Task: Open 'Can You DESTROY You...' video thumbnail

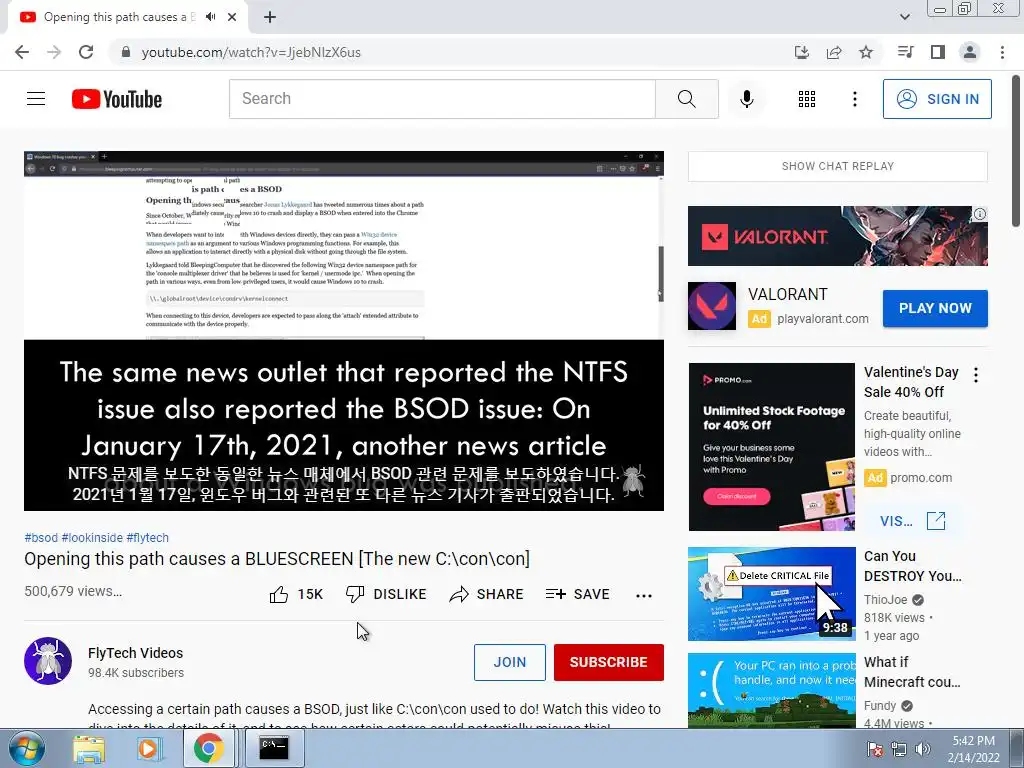Action: tap(771, 594)
